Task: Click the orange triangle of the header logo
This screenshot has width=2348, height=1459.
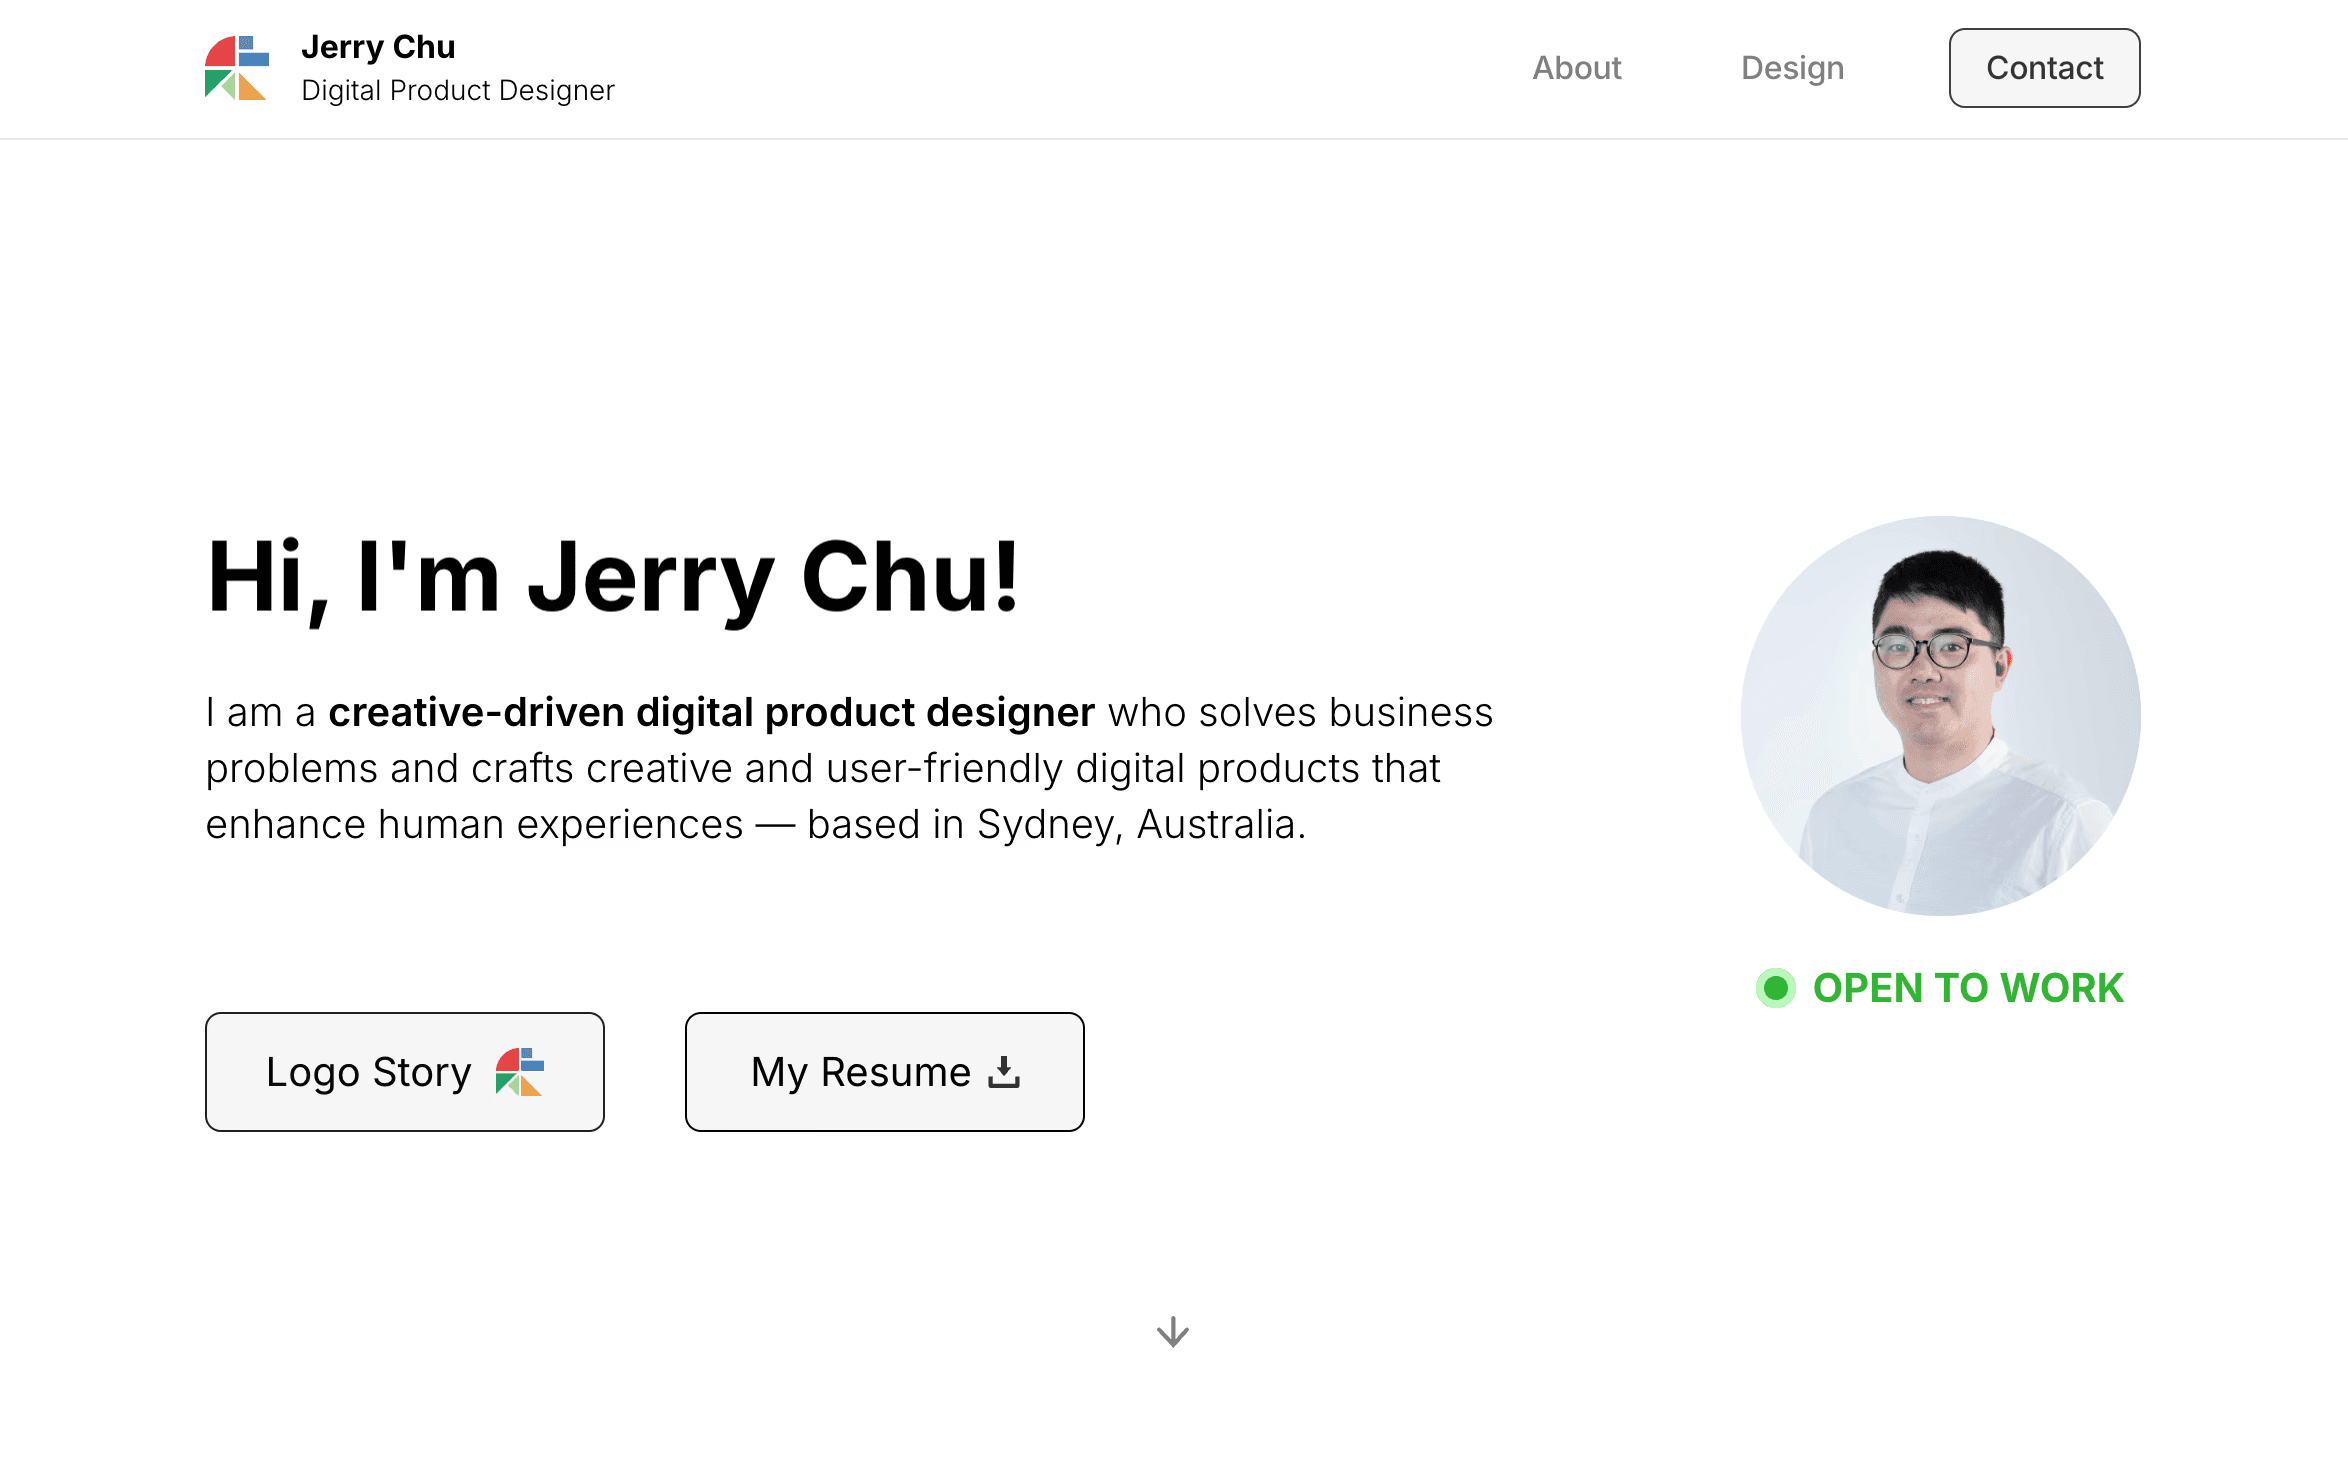Action: [250, 89]
